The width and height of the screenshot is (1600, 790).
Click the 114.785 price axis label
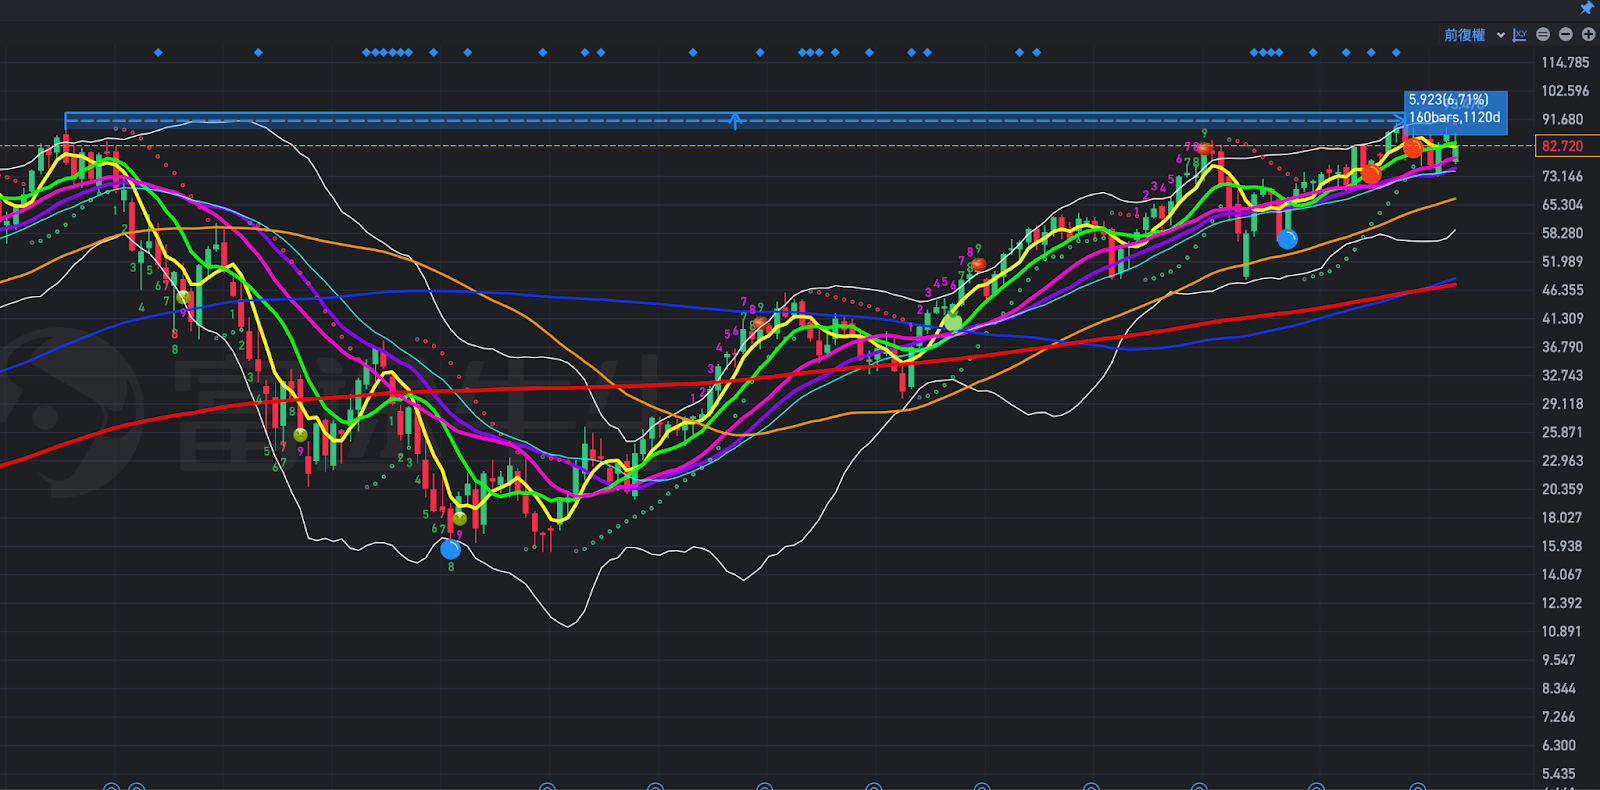pos(1565,62)
